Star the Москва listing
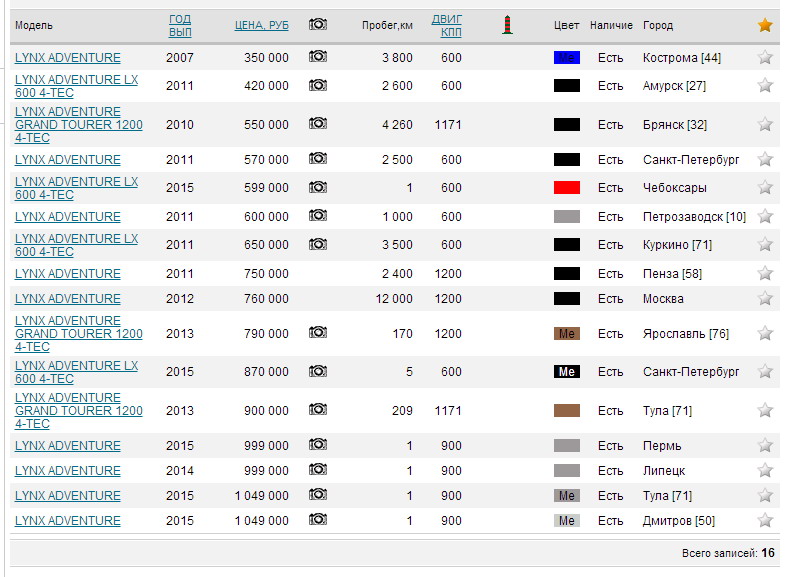The height and width of the screenshot is (577, 801). point(765,298)
